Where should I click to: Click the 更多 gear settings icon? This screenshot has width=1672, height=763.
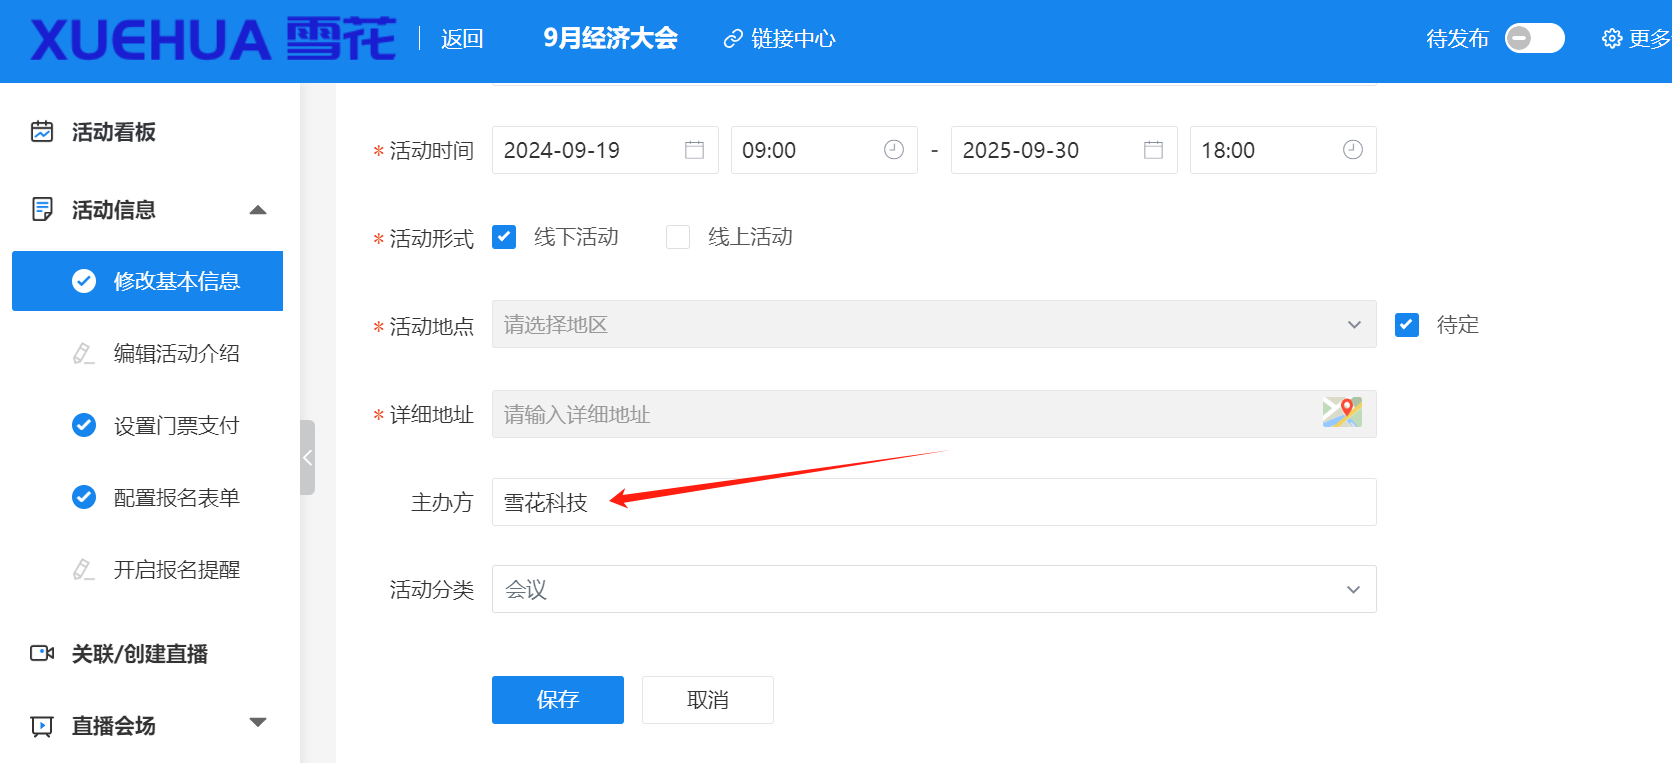coord(1612,39)
